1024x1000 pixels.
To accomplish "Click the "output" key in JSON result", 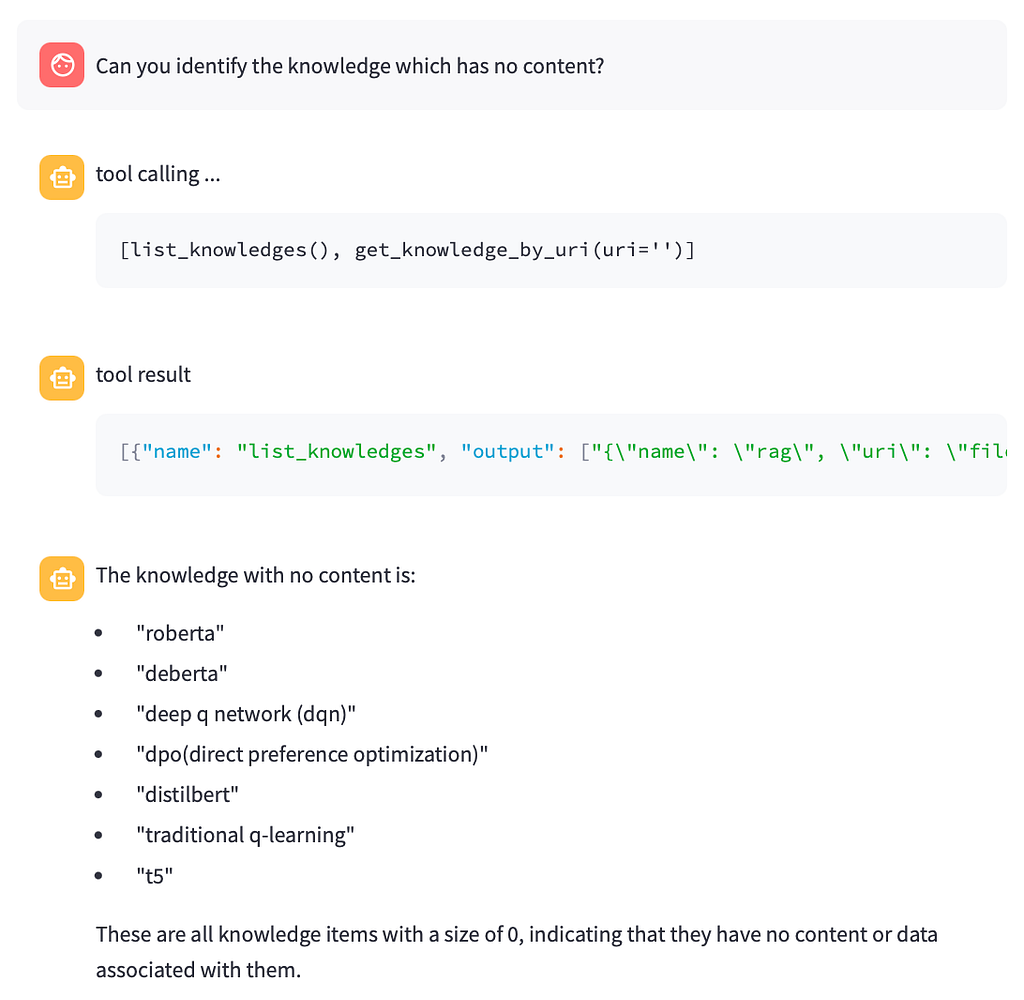I will [508, 451].
